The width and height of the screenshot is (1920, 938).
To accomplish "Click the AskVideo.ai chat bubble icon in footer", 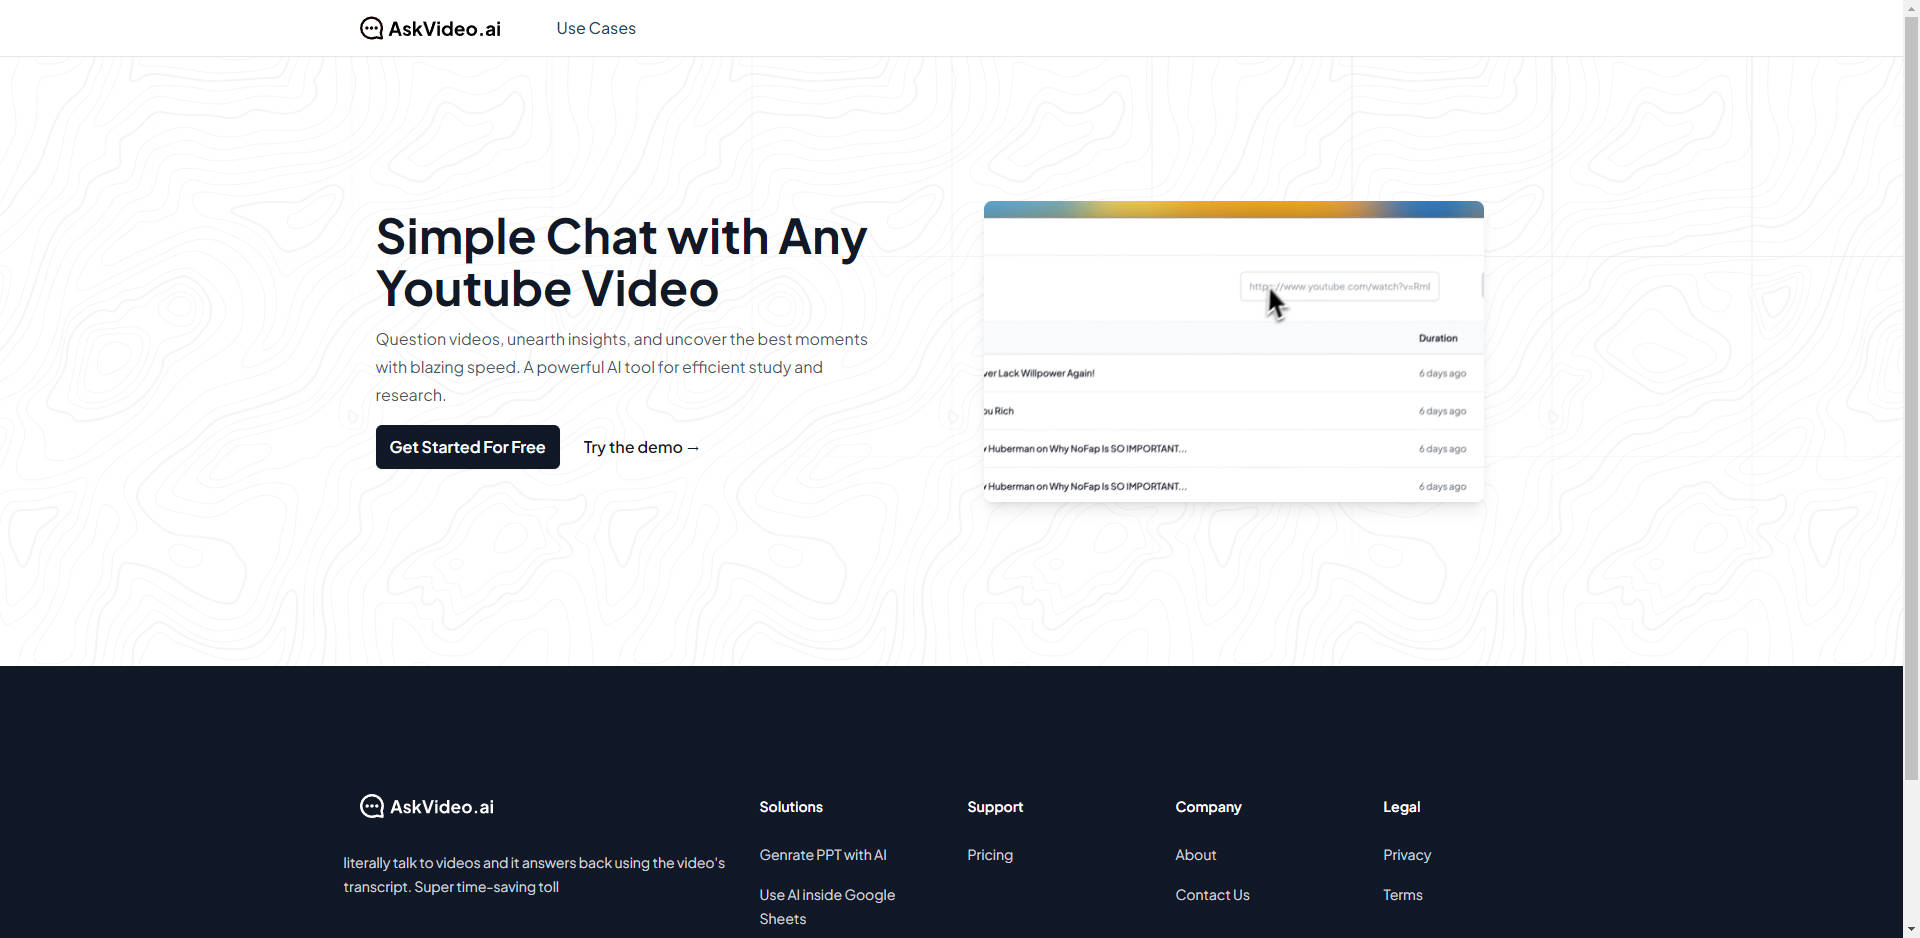I will pyautogui.click(x=371, y=806).
